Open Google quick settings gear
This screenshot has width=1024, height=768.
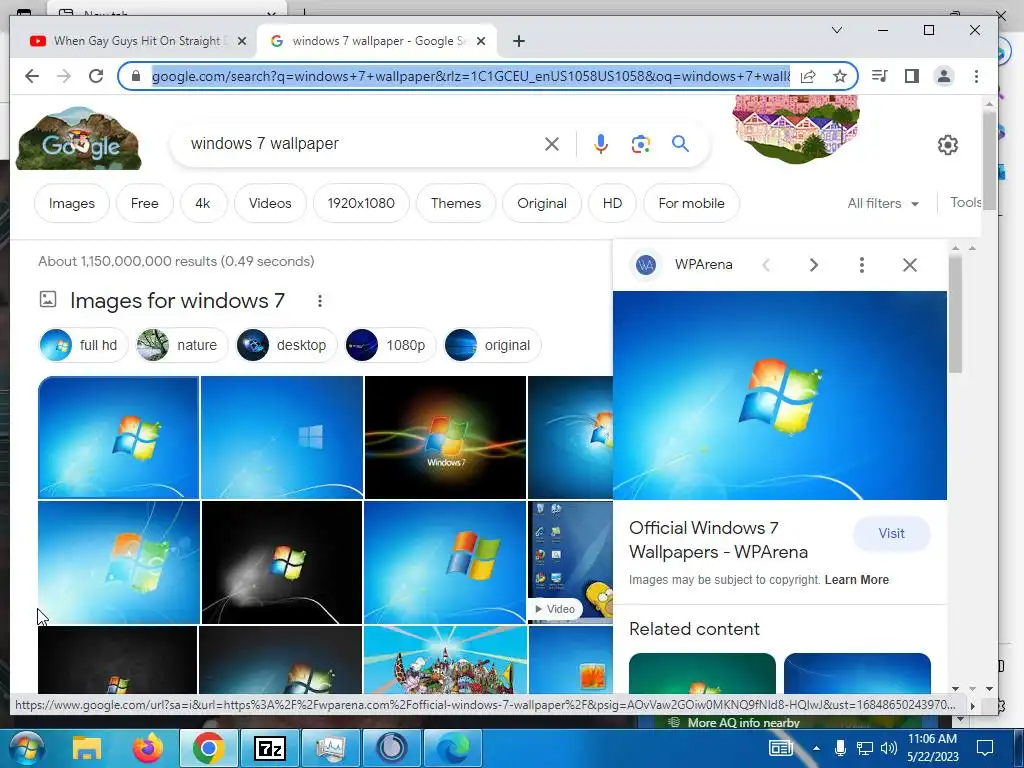[948, 144]
